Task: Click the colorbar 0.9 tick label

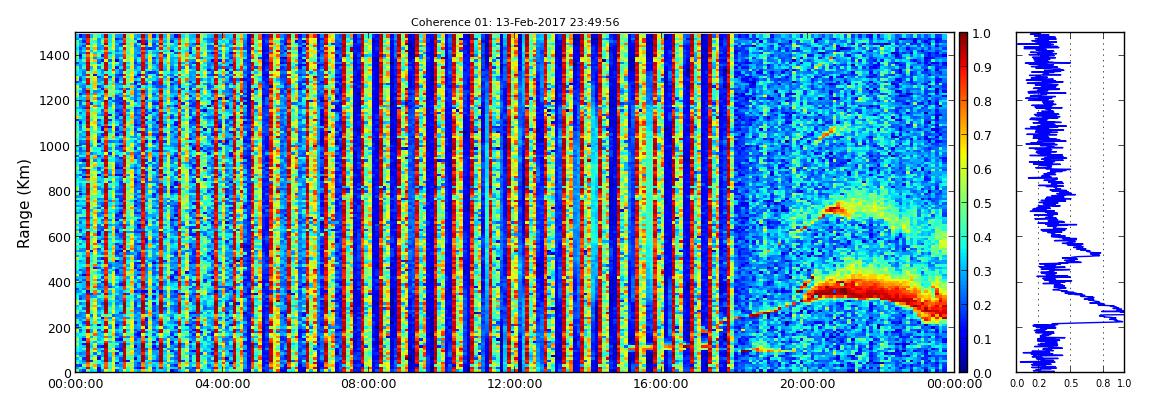Action: 981,67
